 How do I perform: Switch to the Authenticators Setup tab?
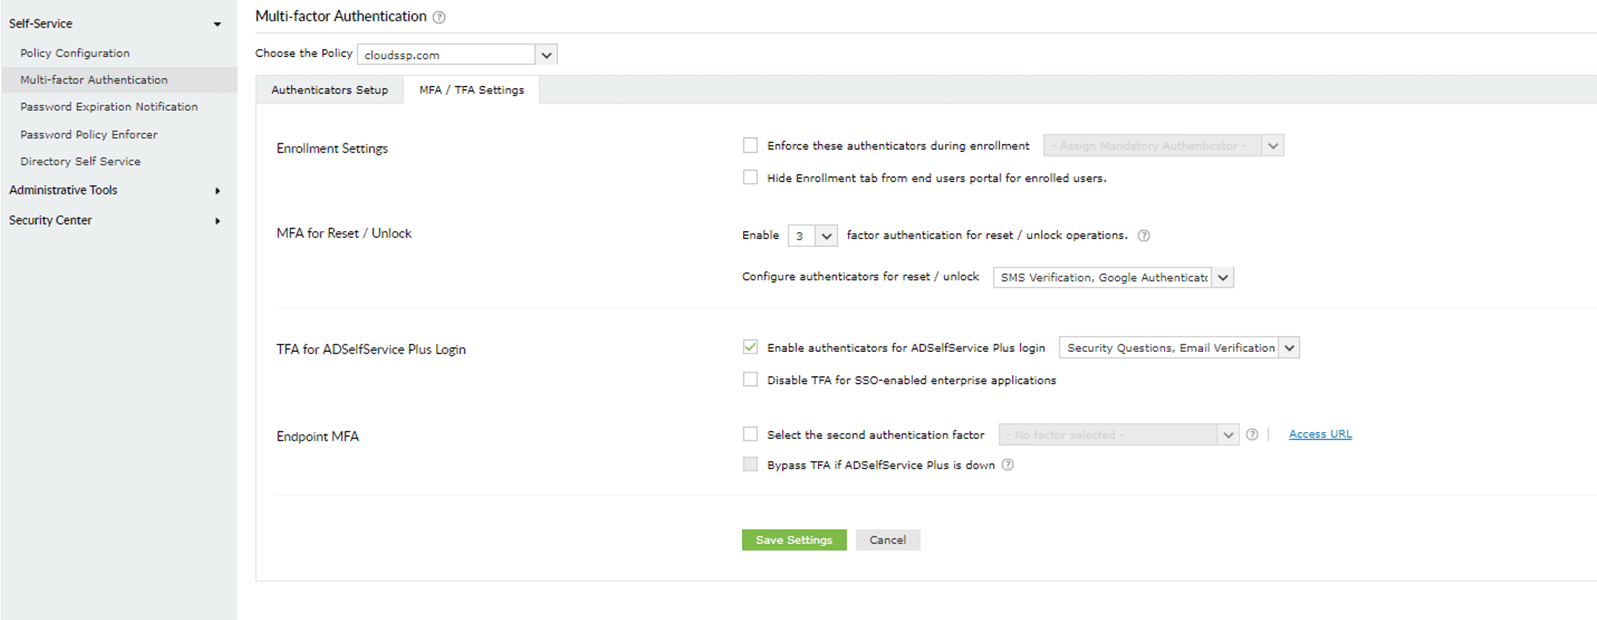click(x=329, y=90)
